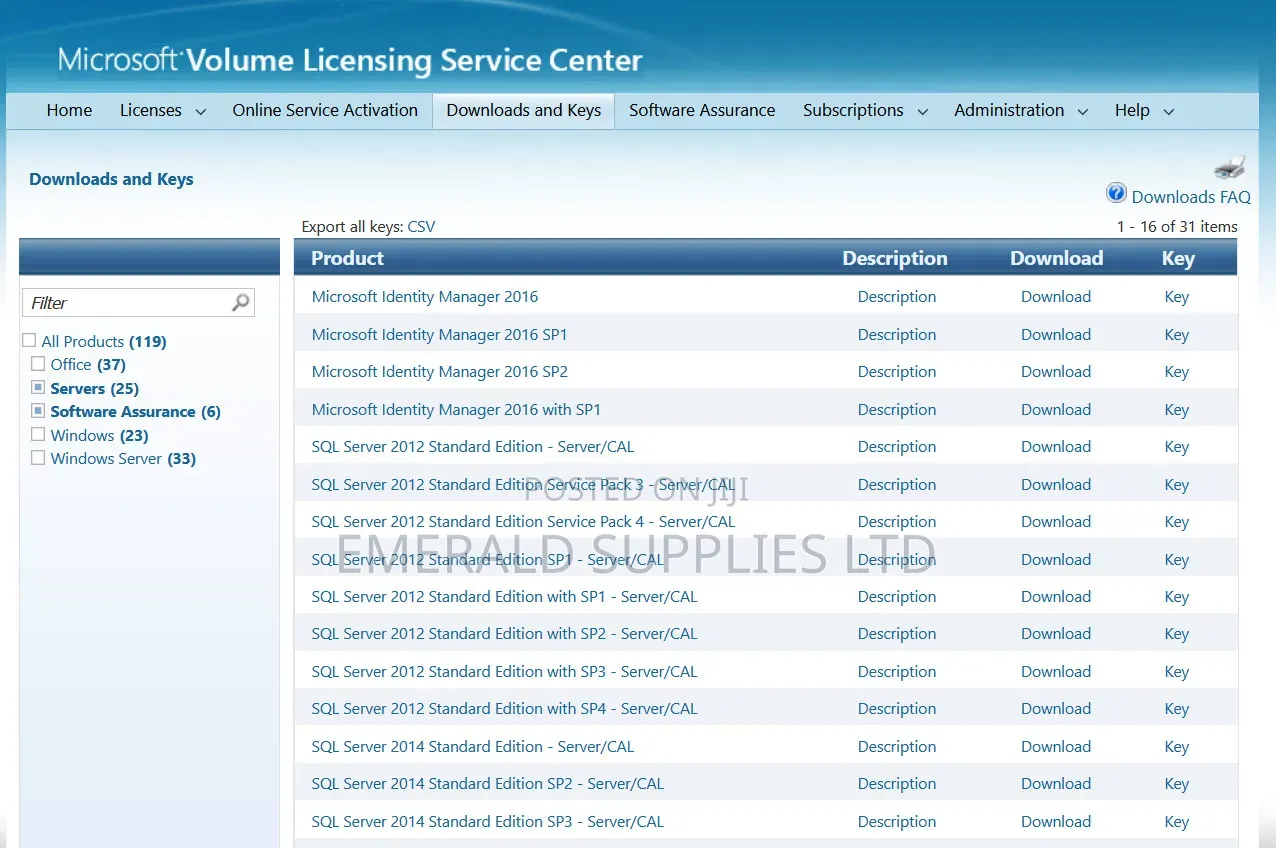Screen dimensions: 1276x848
Task: Open Microsoft Identity Manager 2016 product
Action: click(425, 296)
